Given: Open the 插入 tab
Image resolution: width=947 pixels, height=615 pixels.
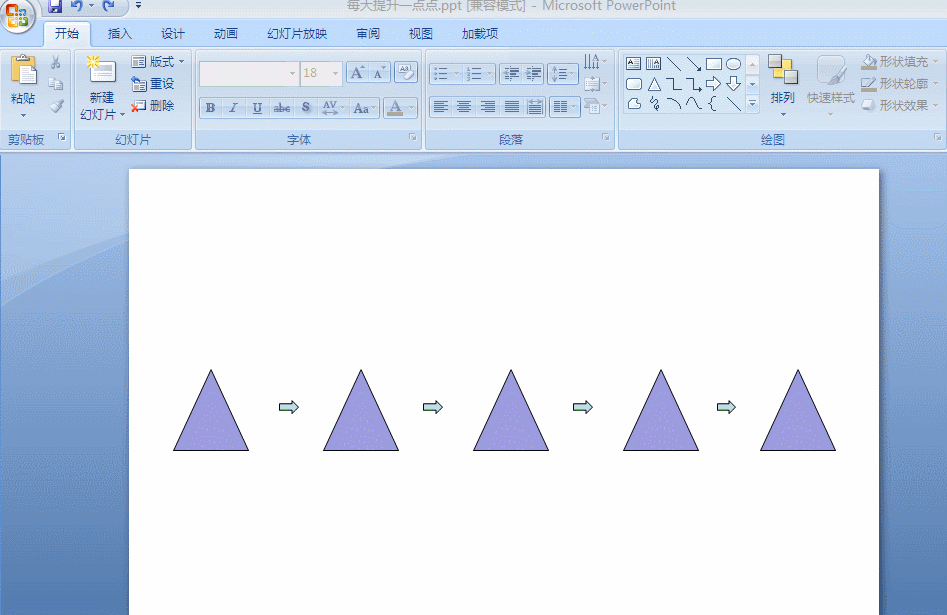Looking at the screenshot, I should pos(120,34).
